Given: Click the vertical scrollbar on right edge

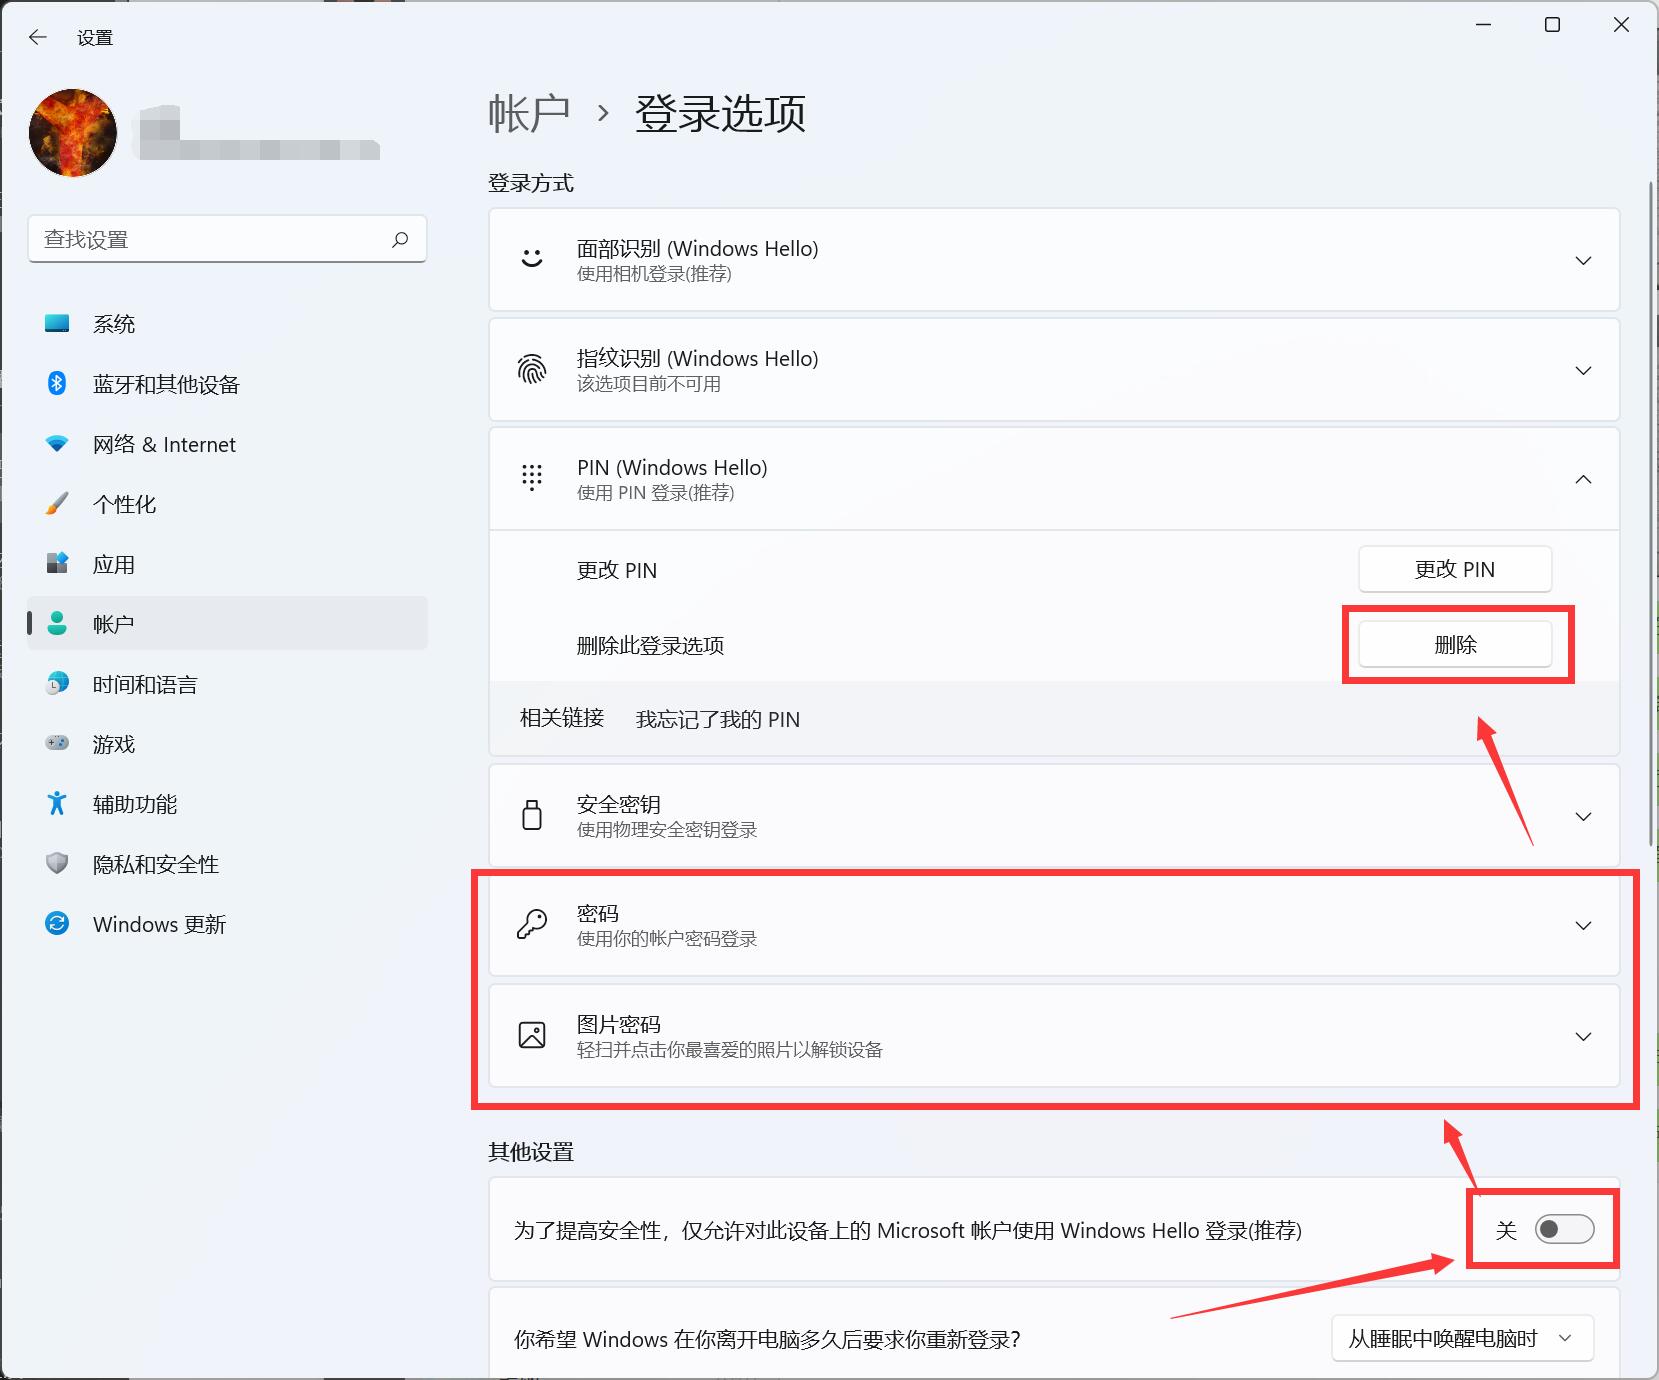Looking at the screenshot, I should coord(1650,514).
